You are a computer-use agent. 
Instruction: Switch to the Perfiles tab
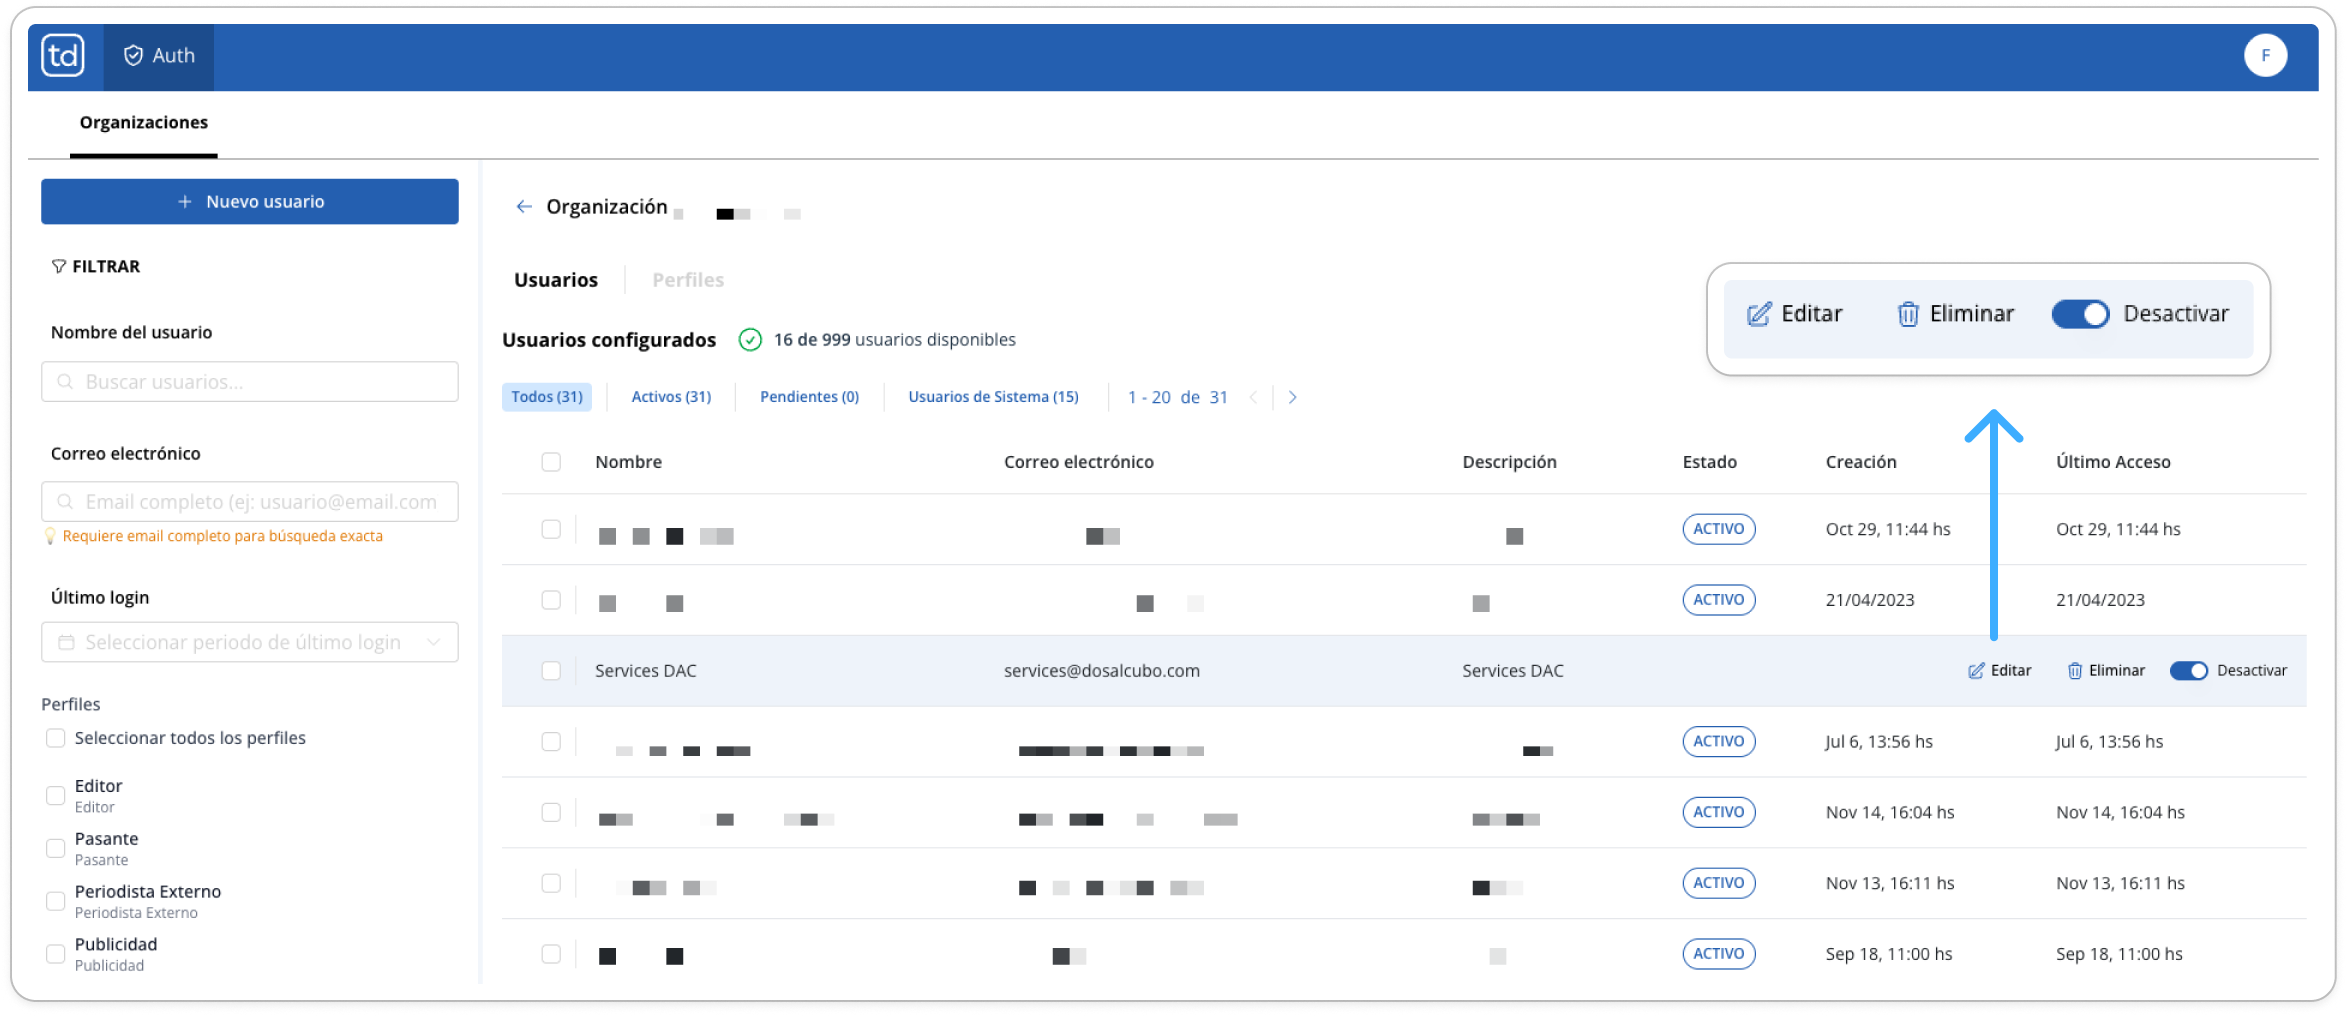[688, 280]
